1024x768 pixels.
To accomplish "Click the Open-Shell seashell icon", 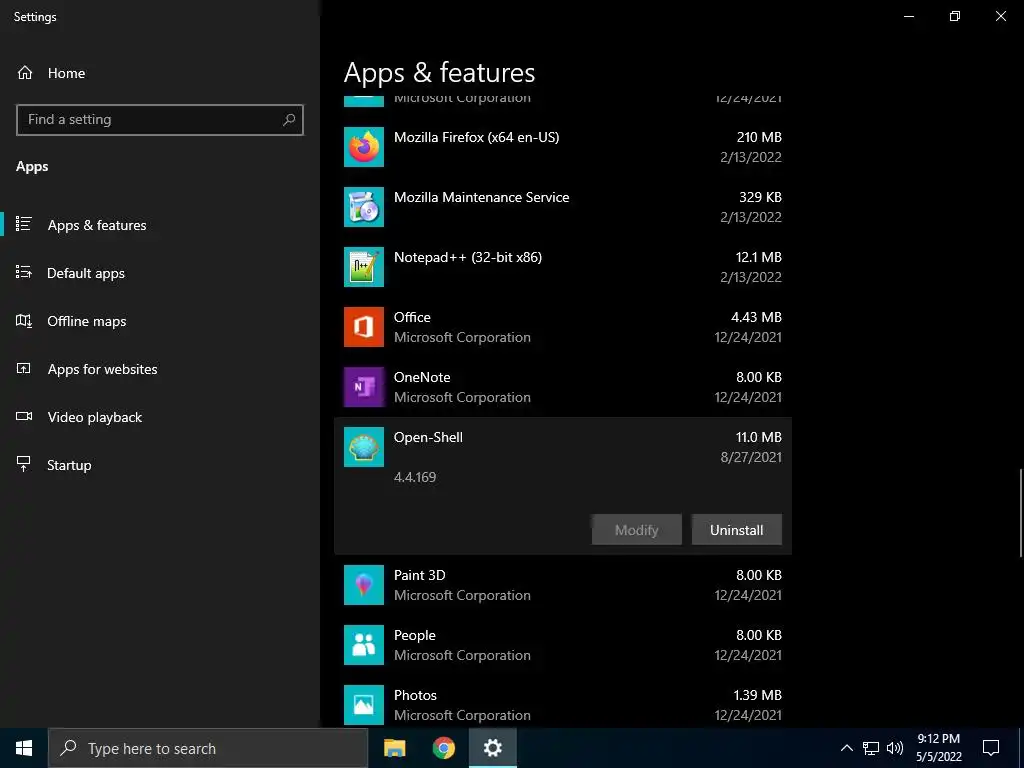I will coord(364,447).
